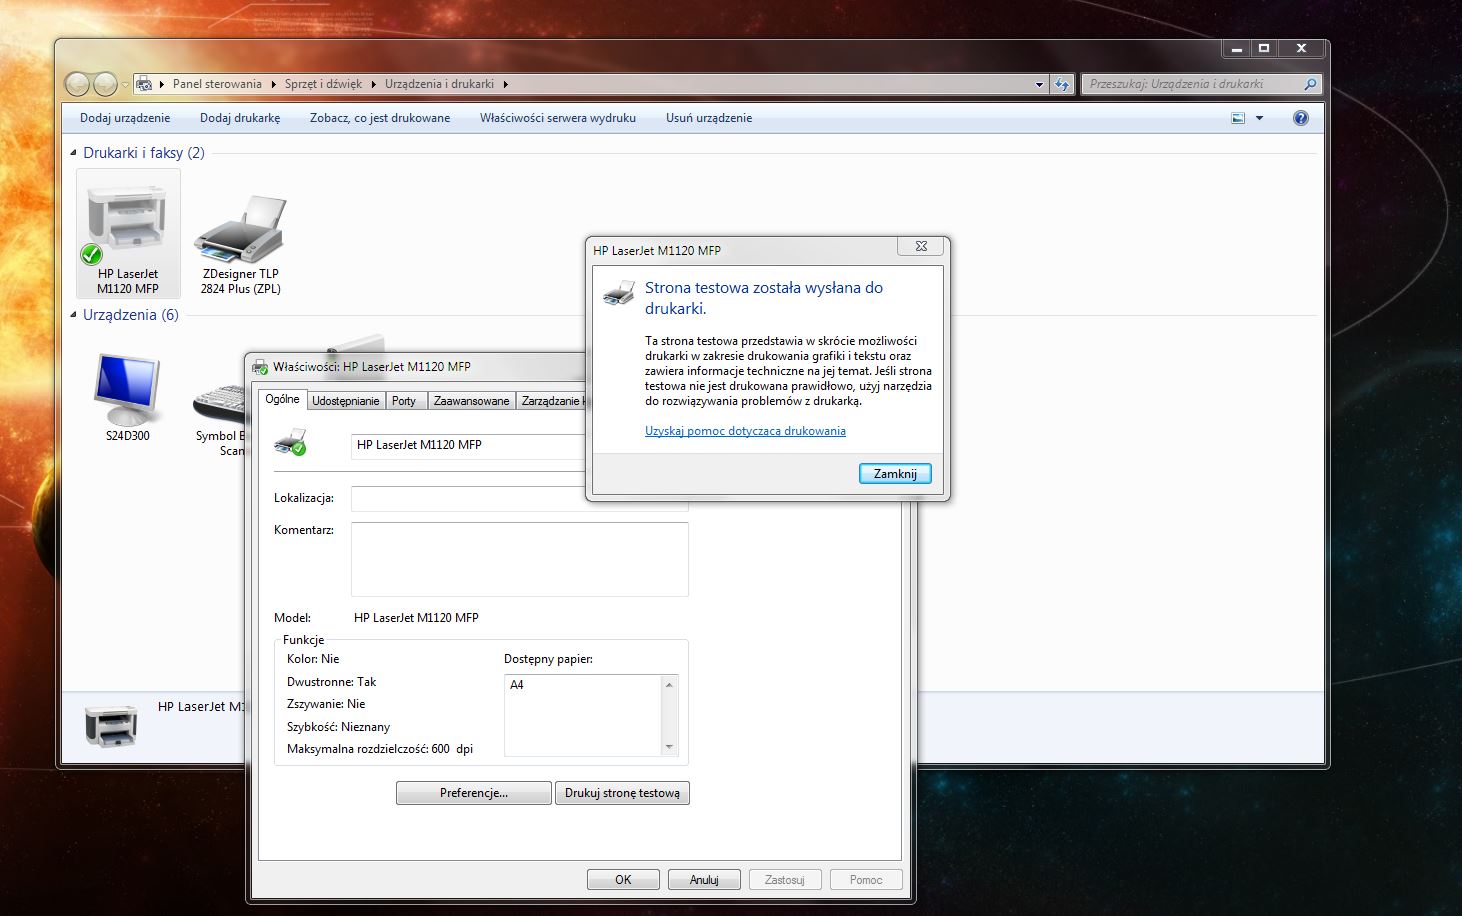Click Anuluj in printer properties
The width and height of the screenshot is (1462, 916).
704,880
